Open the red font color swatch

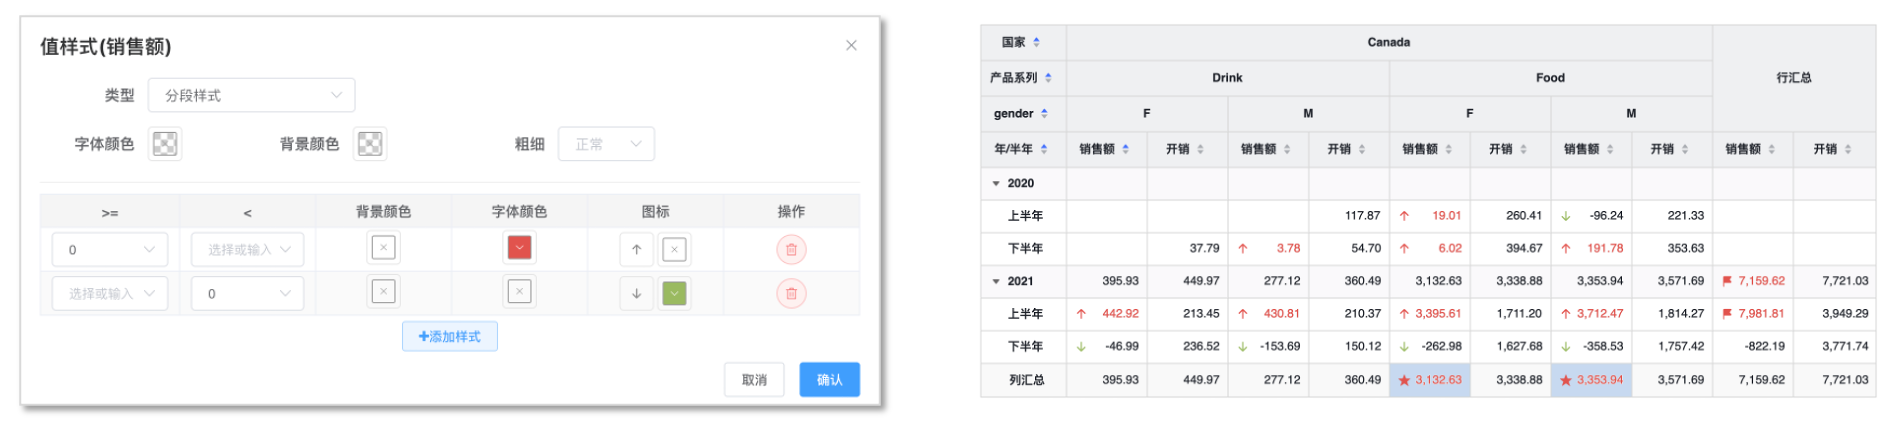point(519,248)
